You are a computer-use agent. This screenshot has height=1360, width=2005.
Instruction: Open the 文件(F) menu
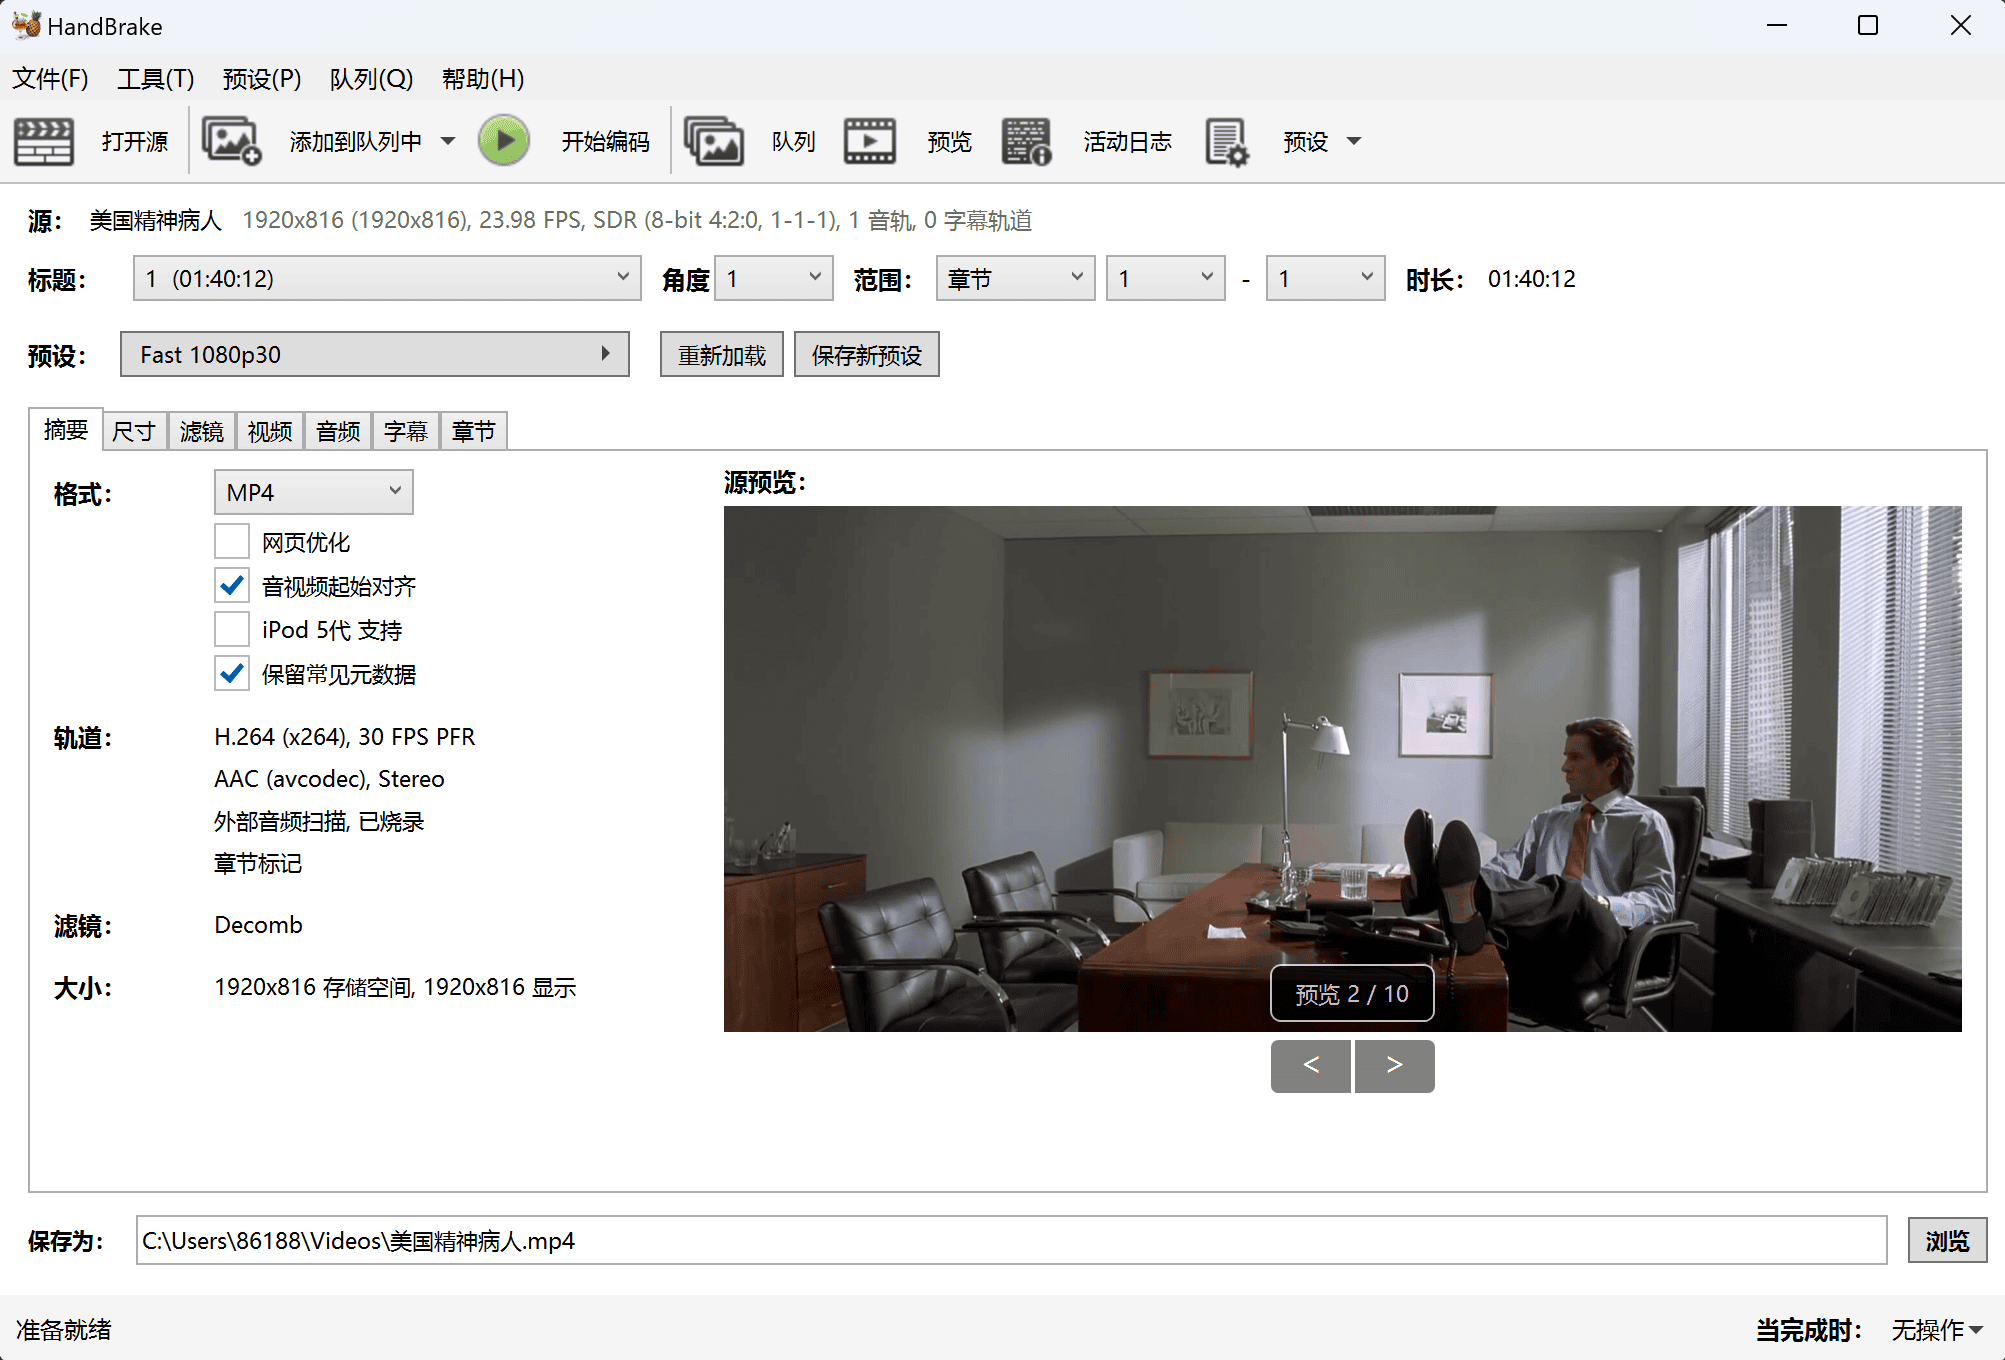(x=50, y=79)
